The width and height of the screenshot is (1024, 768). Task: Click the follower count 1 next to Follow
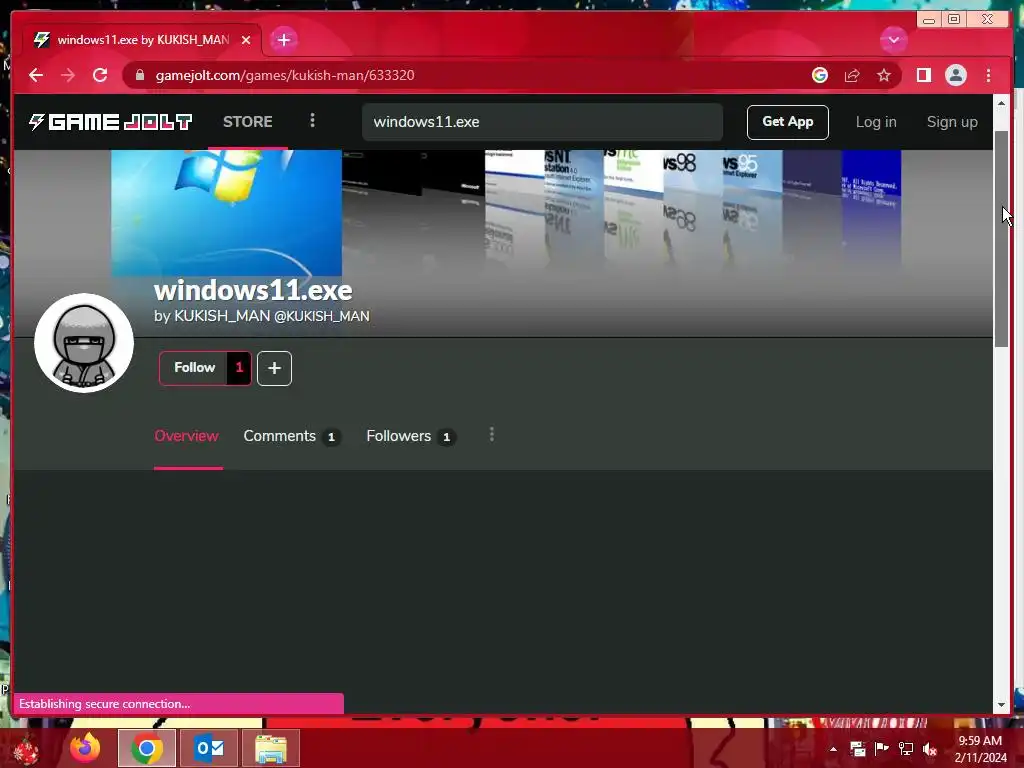pyautogui.click(x=239, y=368)
